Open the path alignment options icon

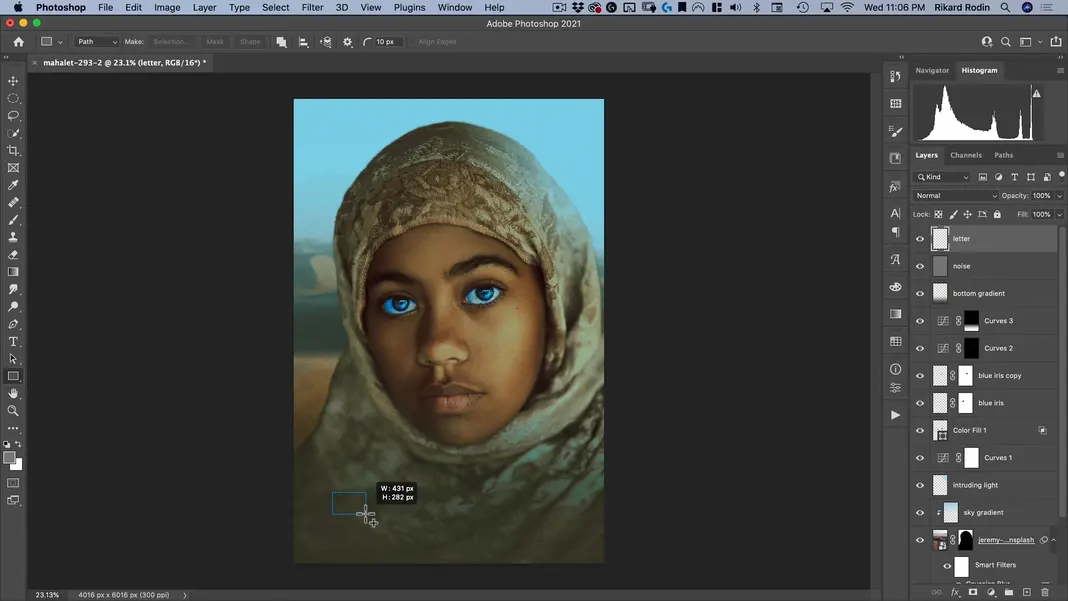[303, 42]
